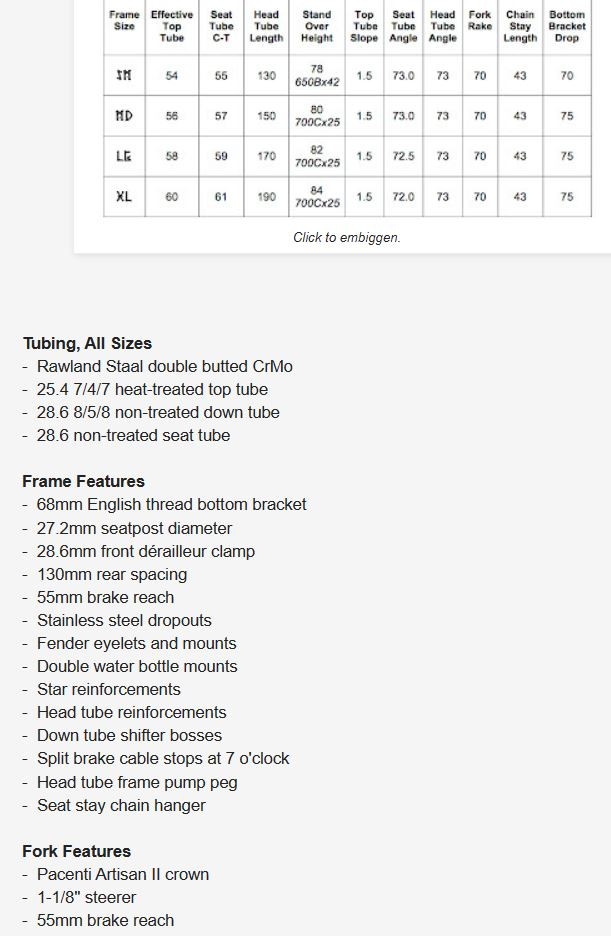Click the 'Fork Features' heading
The height and width of the screenshot is (936, 611).
[x=76, y=851]
